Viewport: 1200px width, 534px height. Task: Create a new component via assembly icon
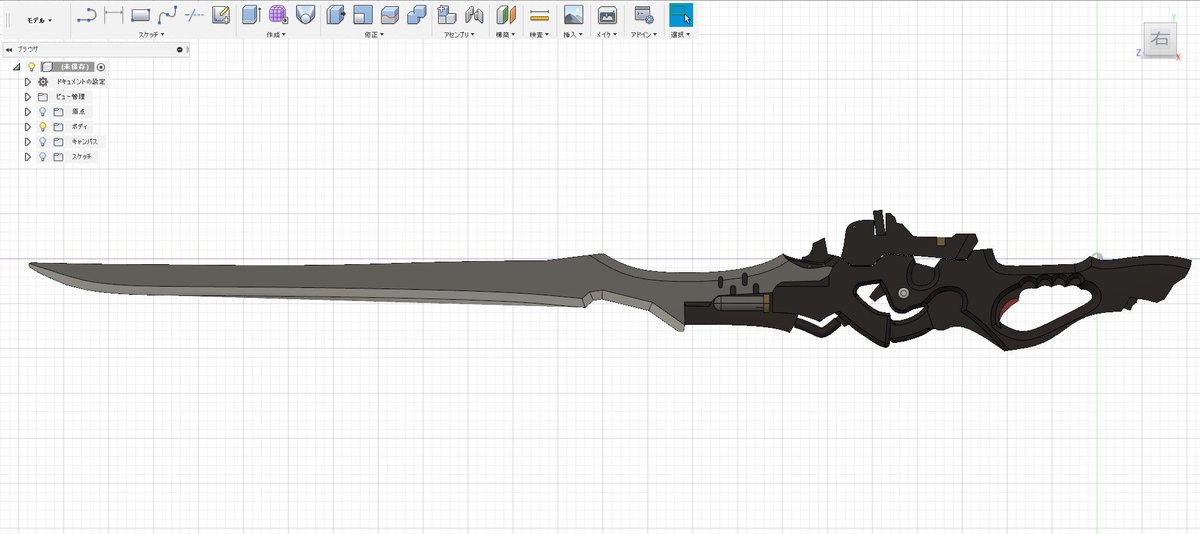pyautogui.click(x=448, y=14)
